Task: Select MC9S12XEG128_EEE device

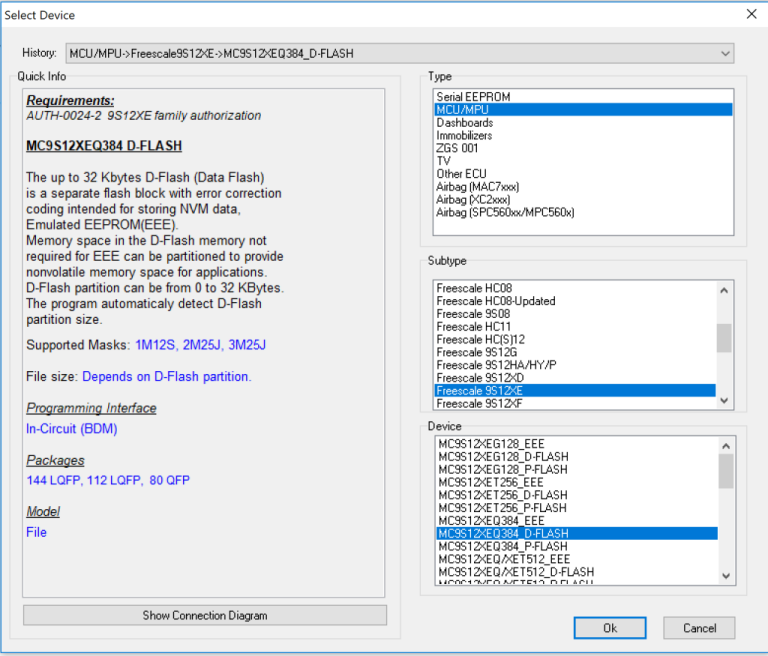Action: (x=576, y=444)
